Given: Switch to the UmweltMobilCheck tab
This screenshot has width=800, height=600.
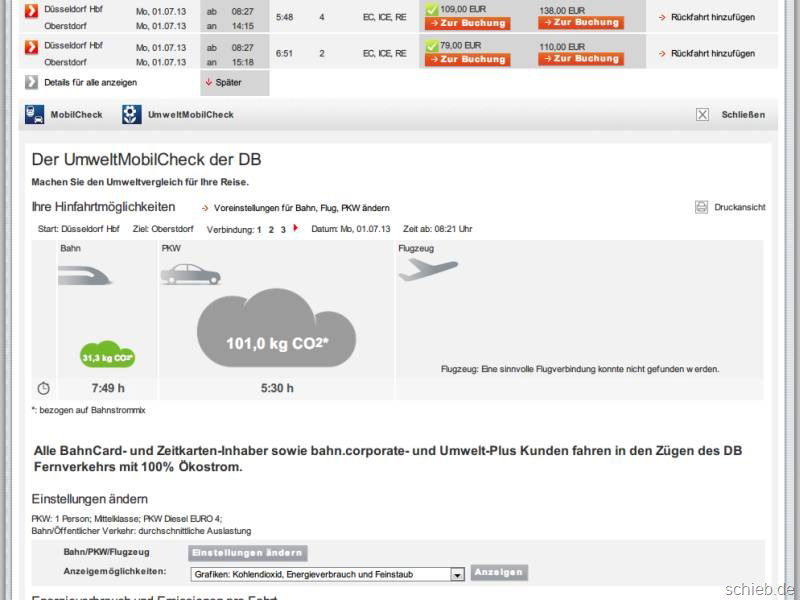Looking at the screenshot, I should pyautogui.click(x=191, y=115).
